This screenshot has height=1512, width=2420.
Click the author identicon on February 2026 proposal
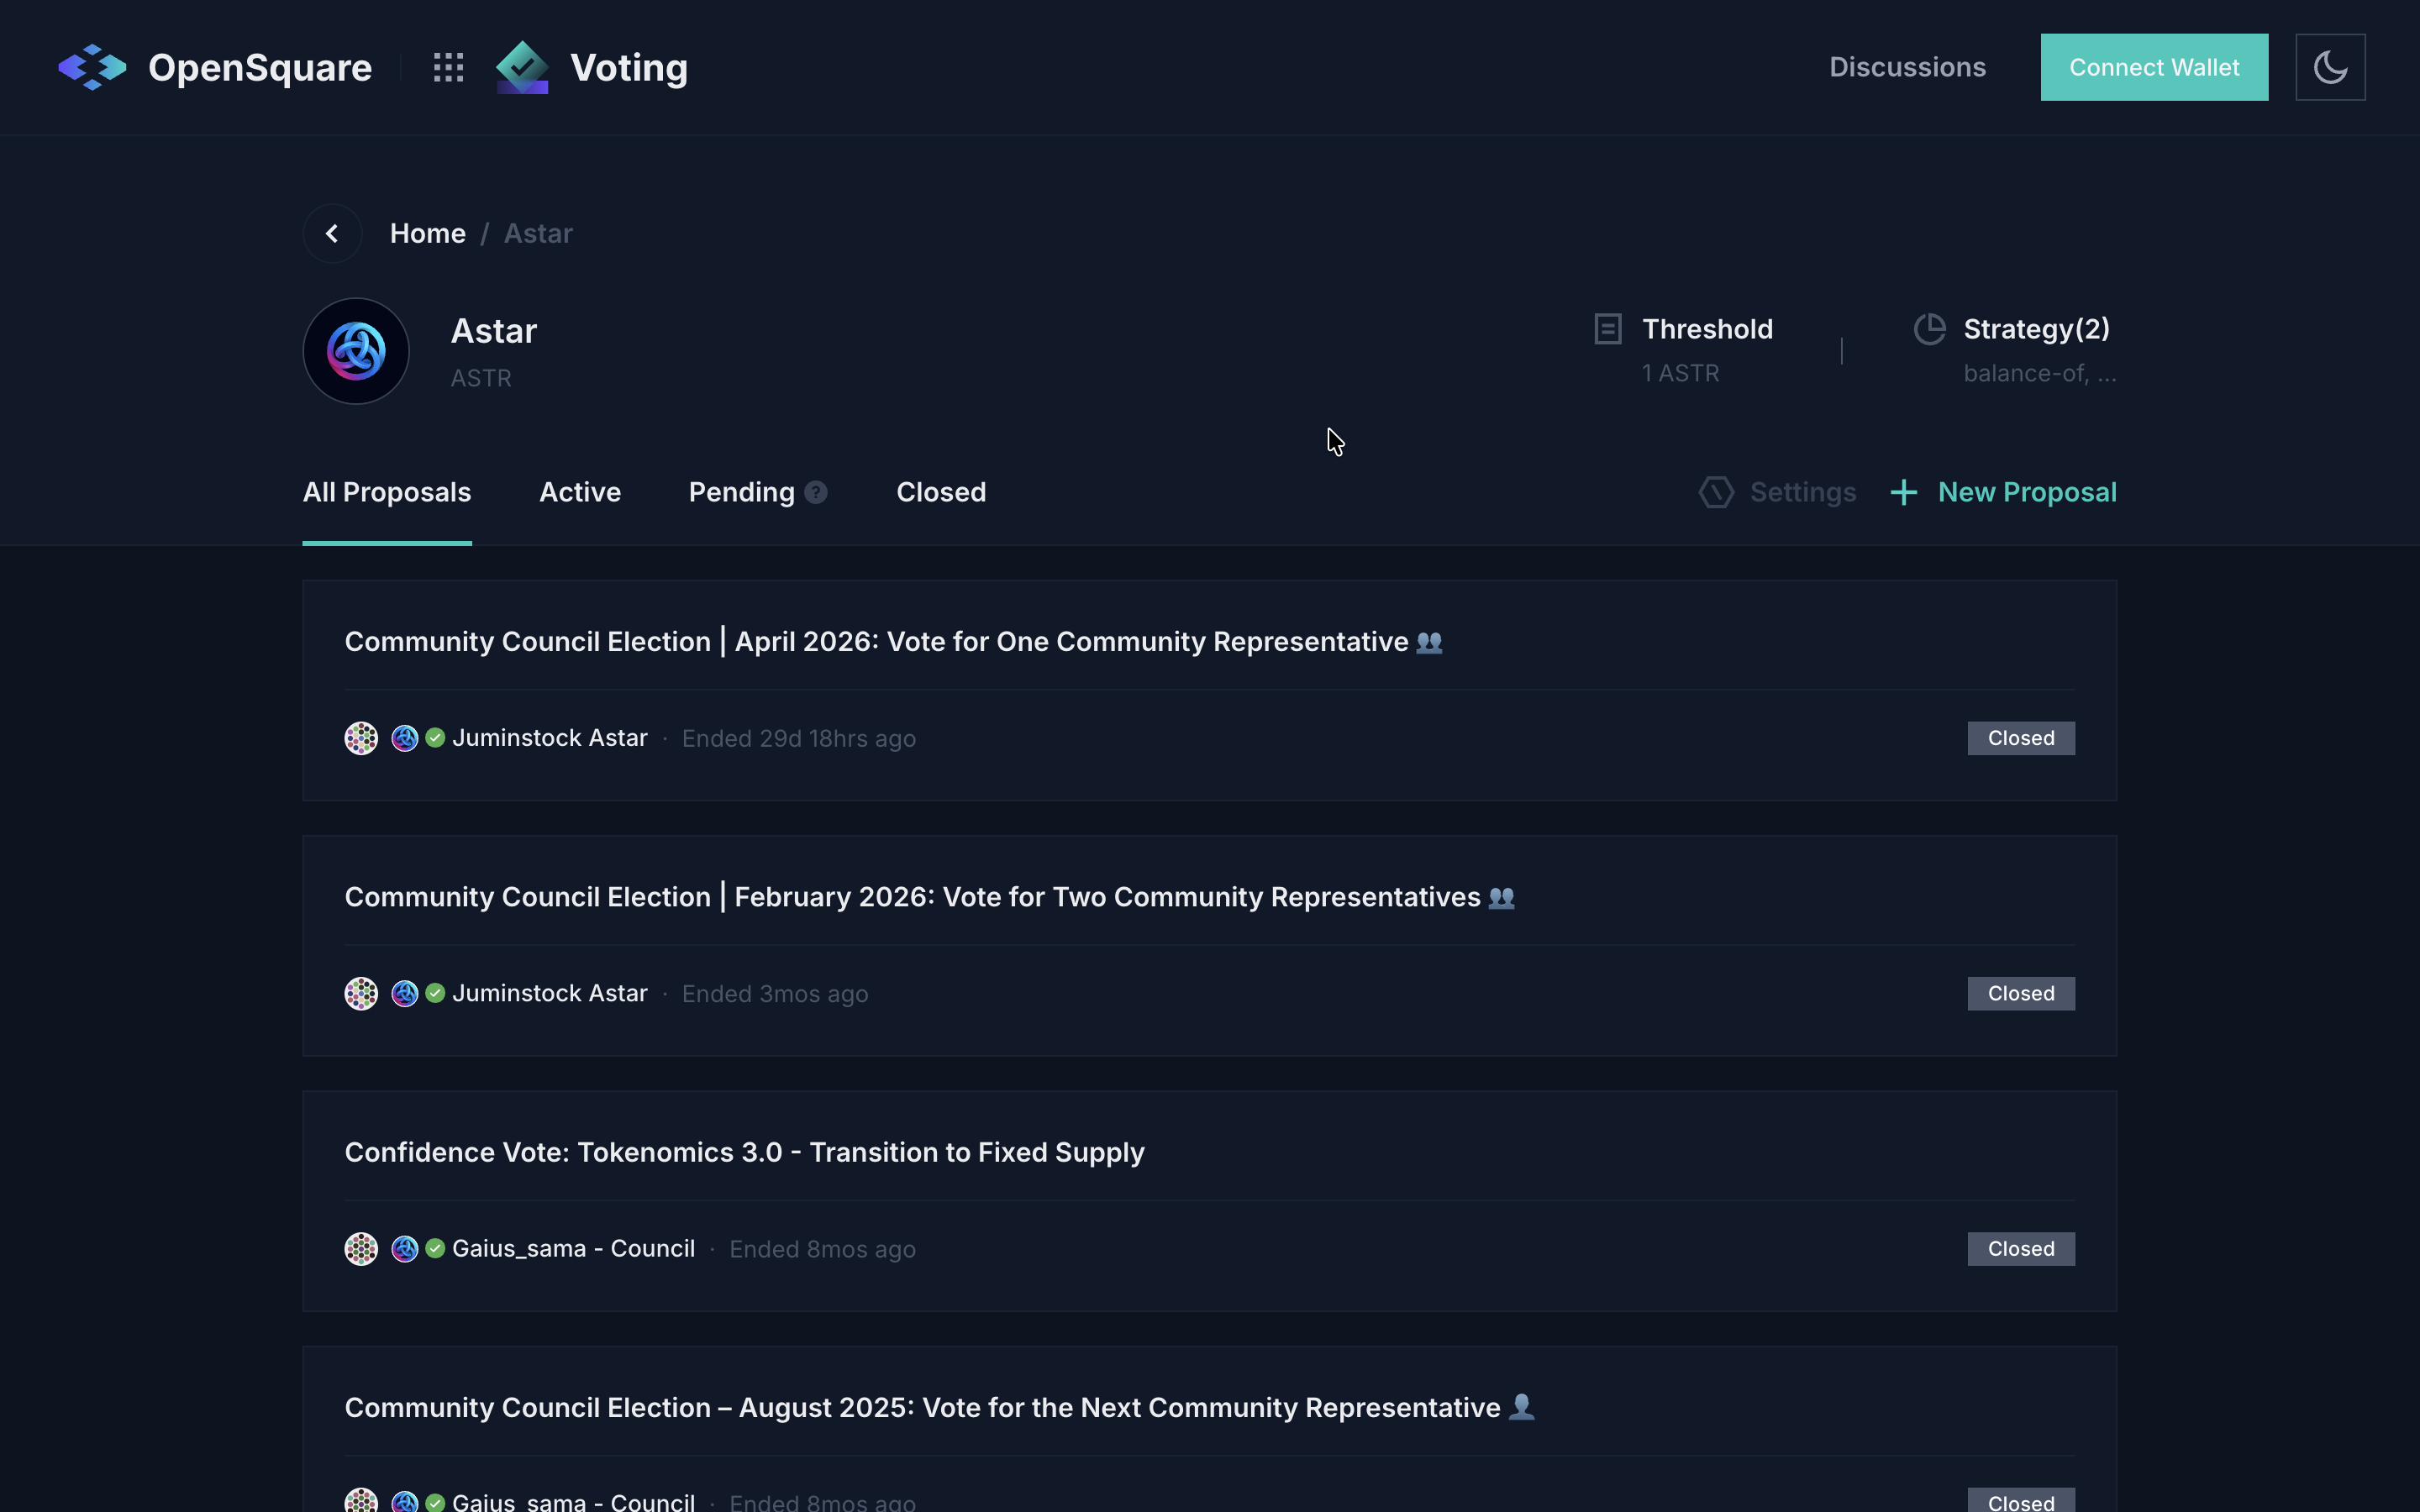(361, 993)
